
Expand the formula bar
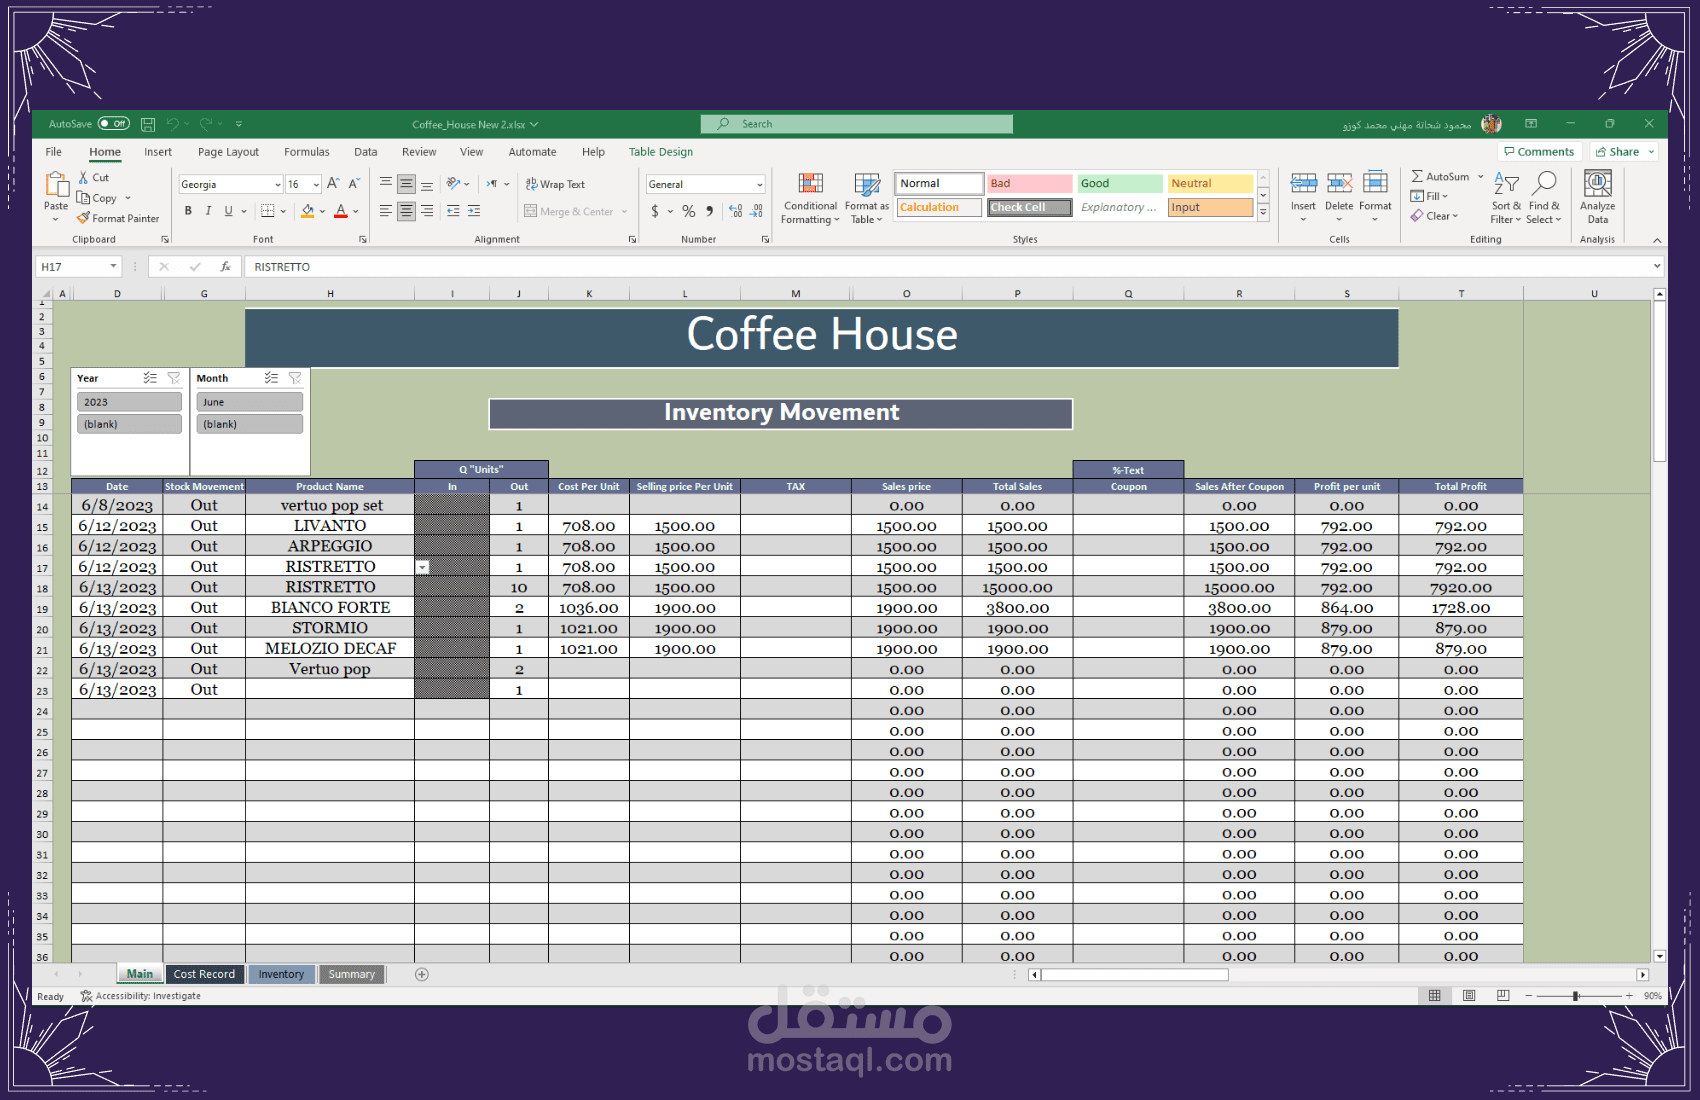pos(1657,266)
